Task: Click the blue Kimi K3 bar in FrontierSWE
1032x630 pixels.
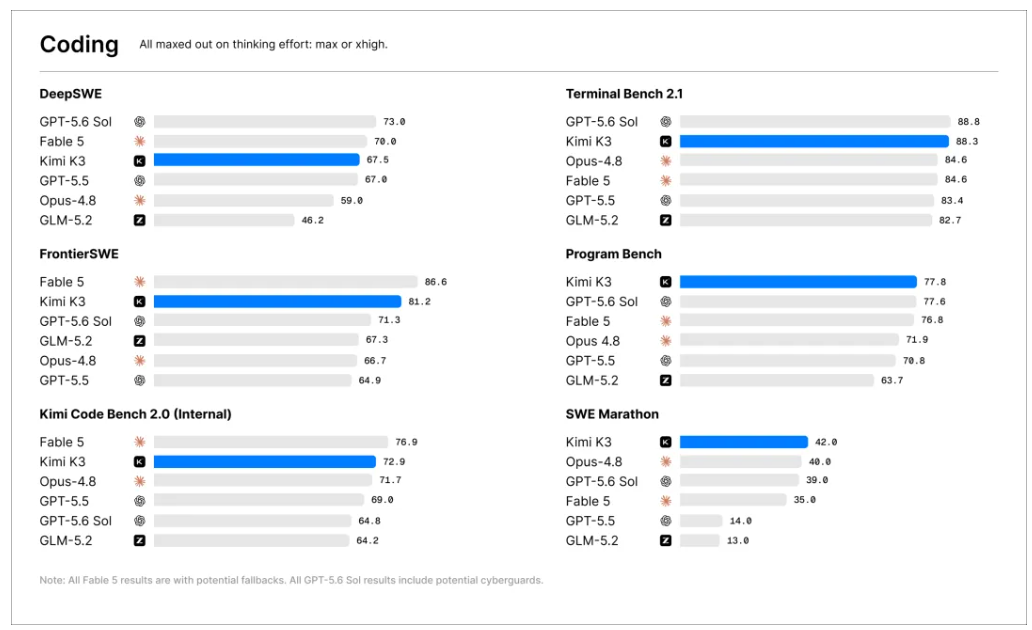Action: point(277,302)
